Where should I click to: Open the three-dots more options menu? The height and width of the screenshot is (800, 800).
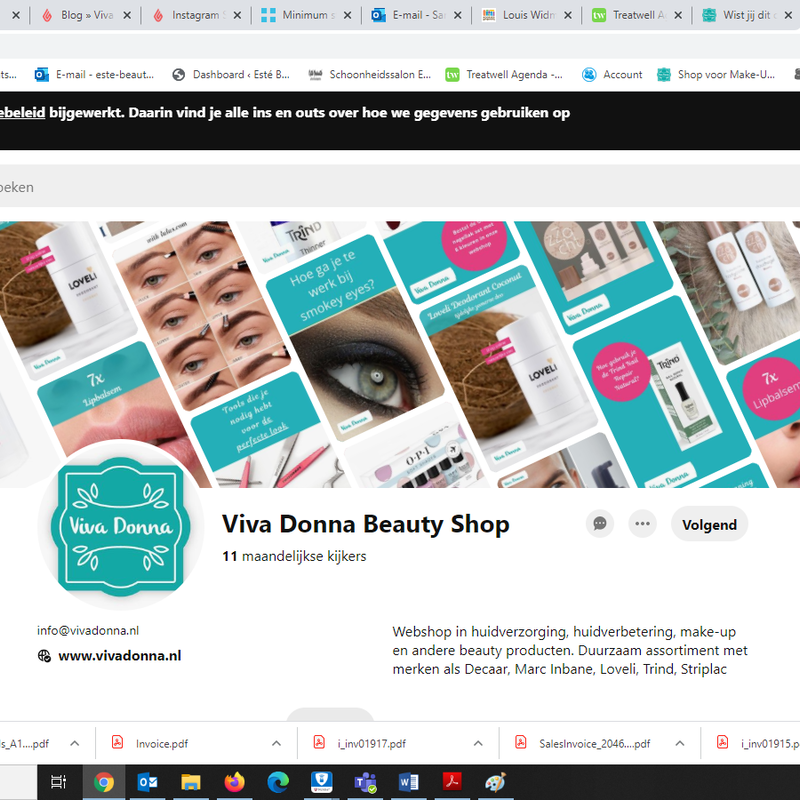(642, 524)
